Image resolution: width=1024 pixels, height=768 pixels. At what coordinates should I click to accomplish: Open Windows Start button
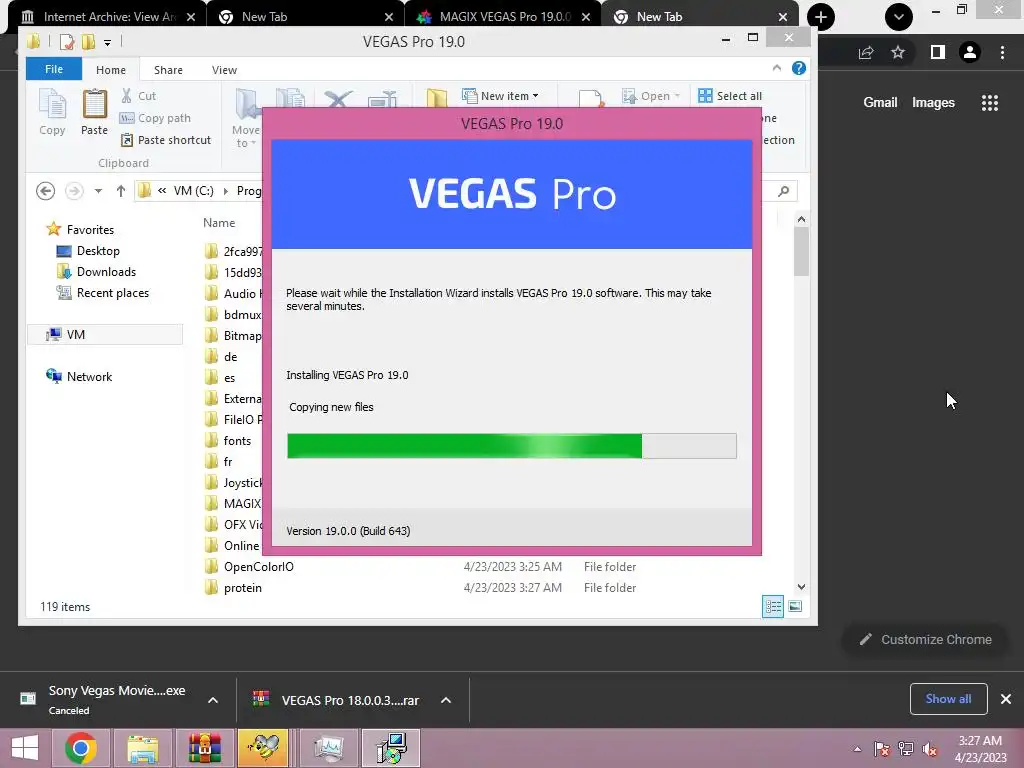click(25, 748)
